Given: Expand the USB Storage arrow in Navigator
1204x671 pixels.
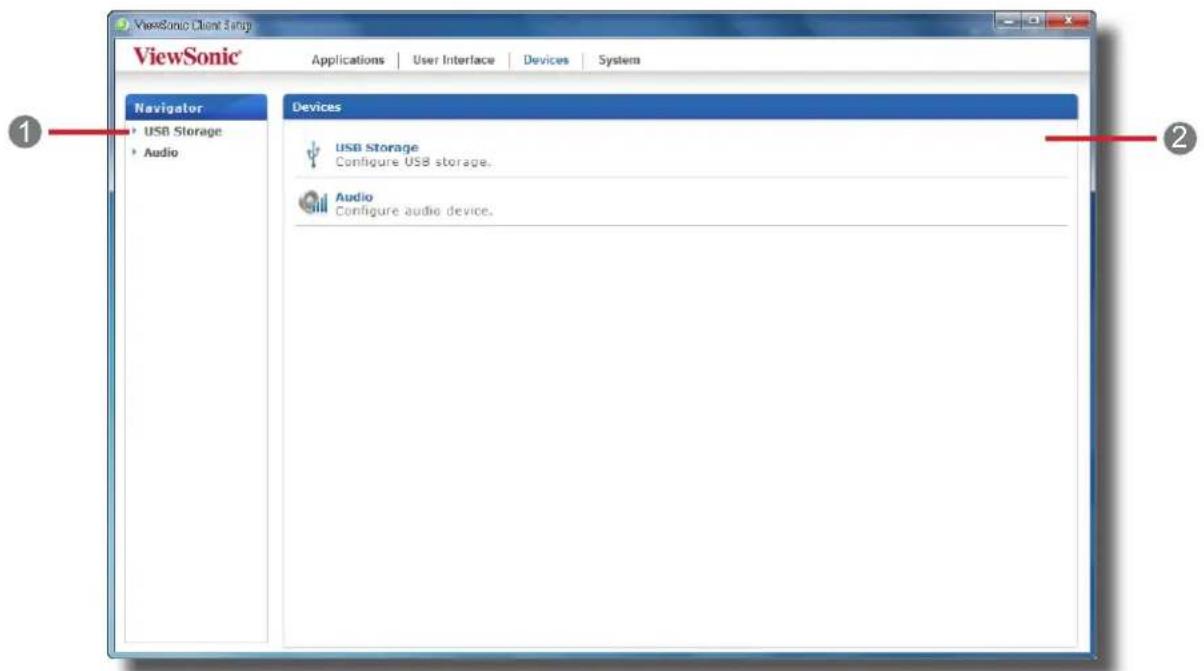Looking at the screenshot, I should (134, 132).
